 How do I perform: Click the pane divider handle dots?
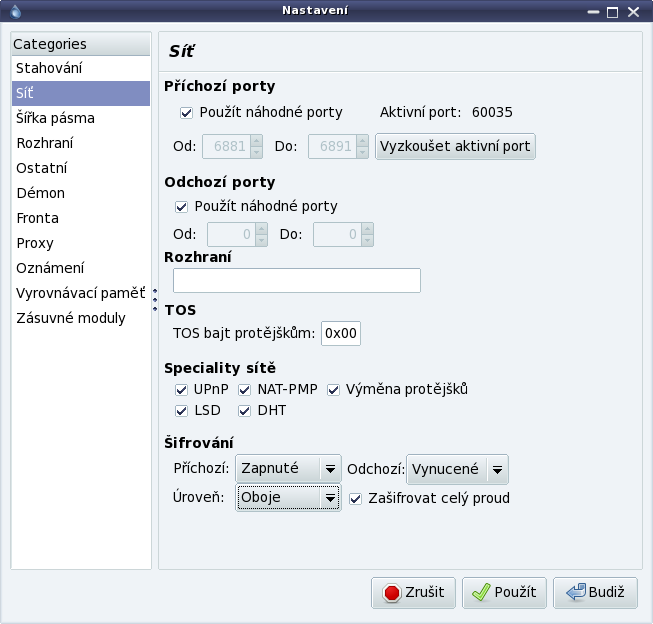click(x=155, y=300)
